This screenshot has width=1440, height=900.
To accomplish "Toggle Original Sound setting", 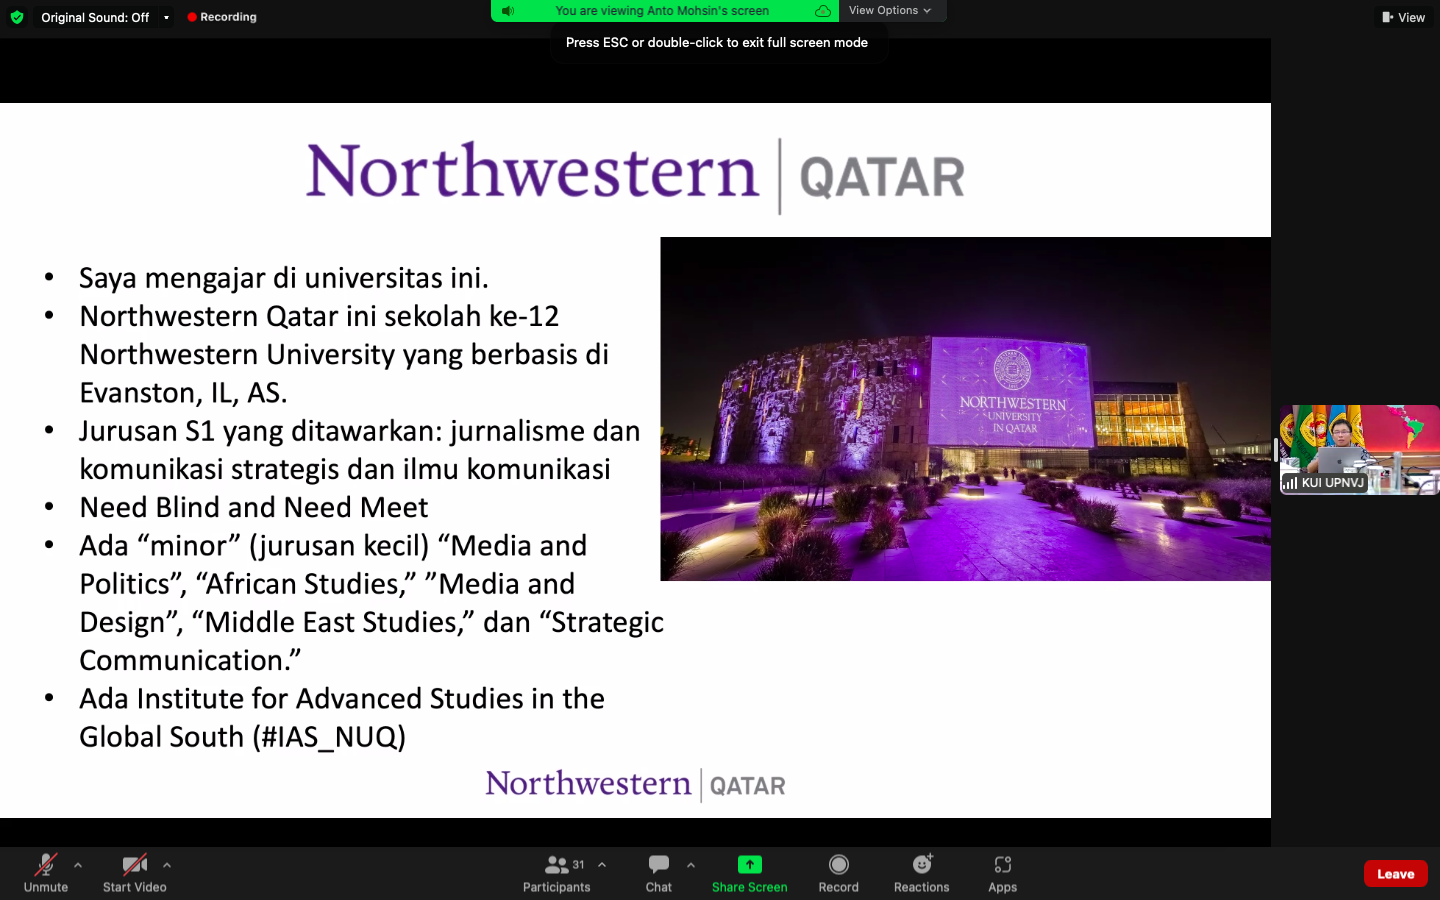I will coord(95,17).
